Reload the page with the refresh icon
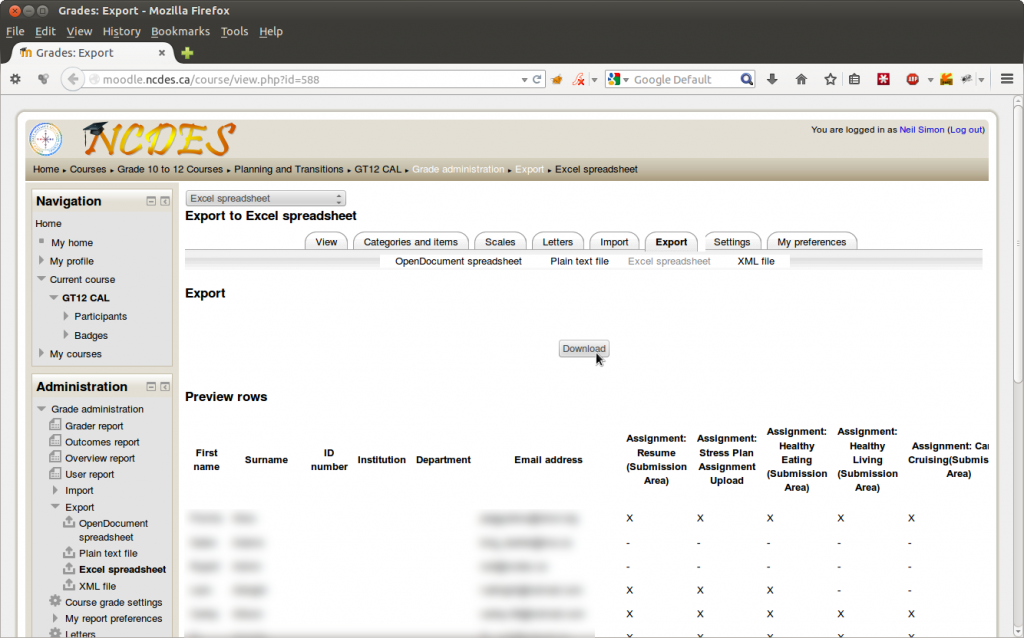The image size is (1024, 638). pyautogui.click(x=537, y=80)
